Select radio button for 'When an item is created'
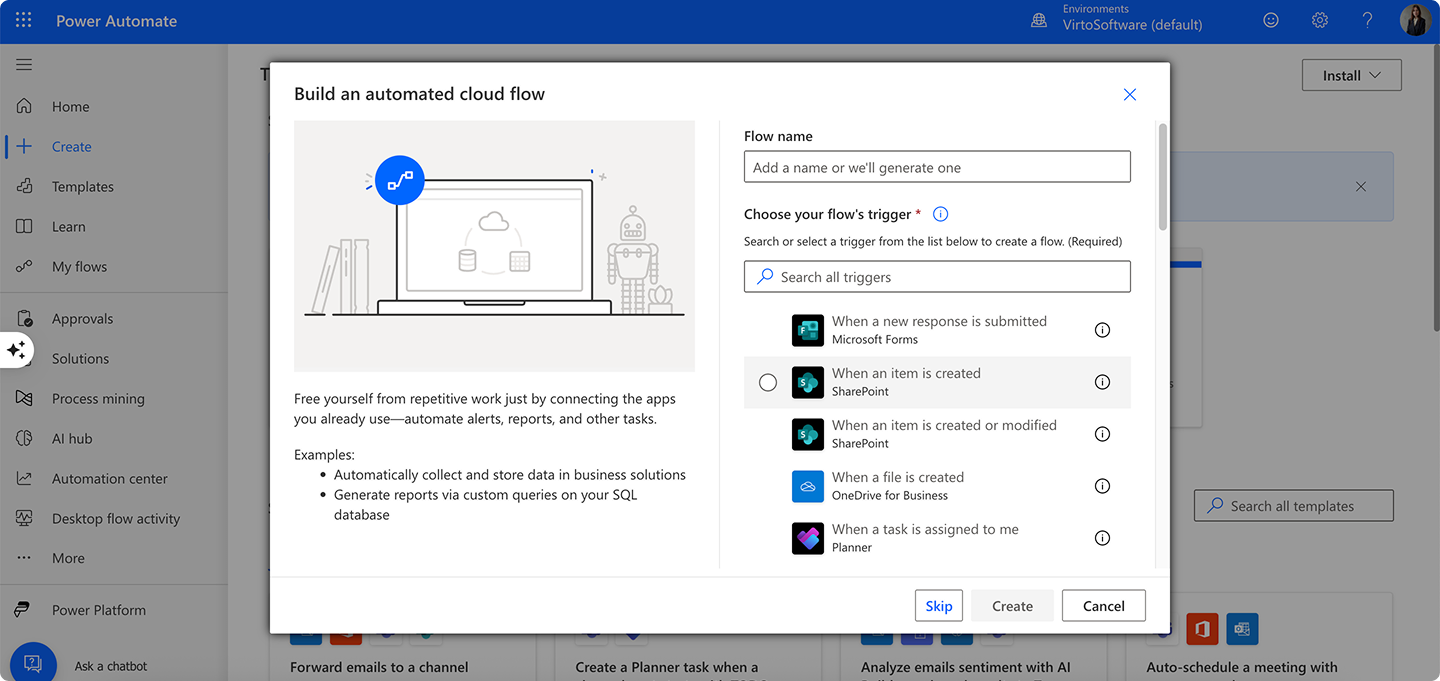 click(767, 382)
